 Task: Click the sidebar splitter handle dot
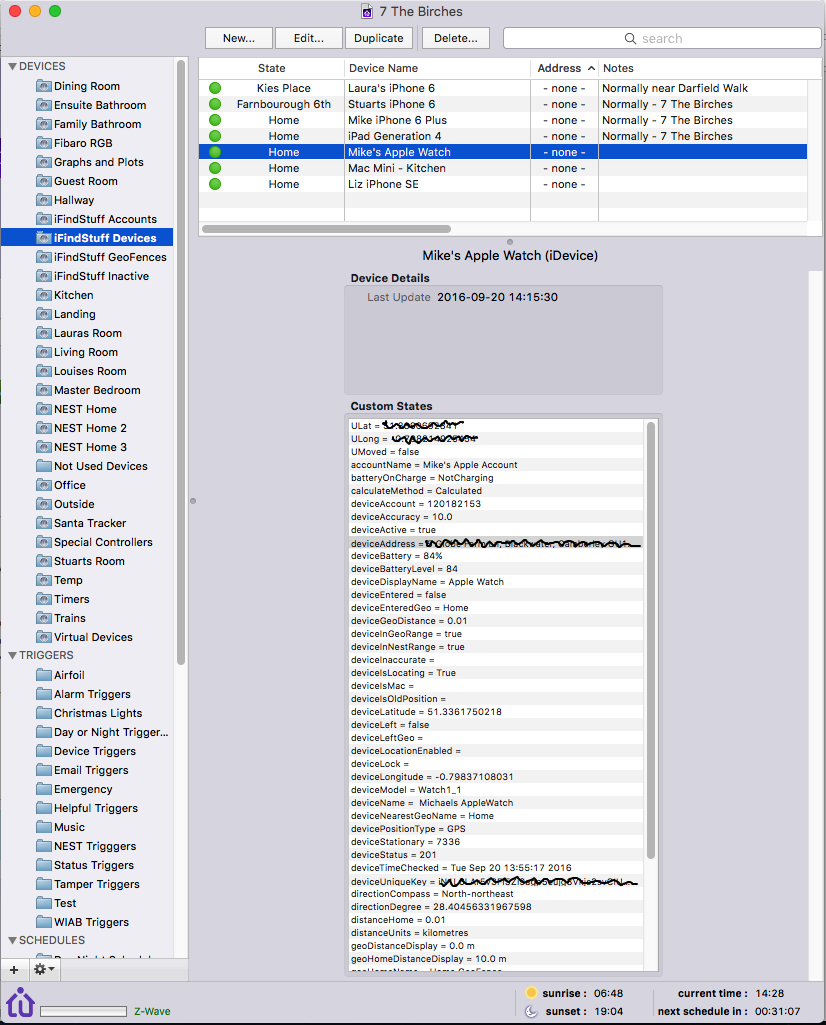(193, 501)
